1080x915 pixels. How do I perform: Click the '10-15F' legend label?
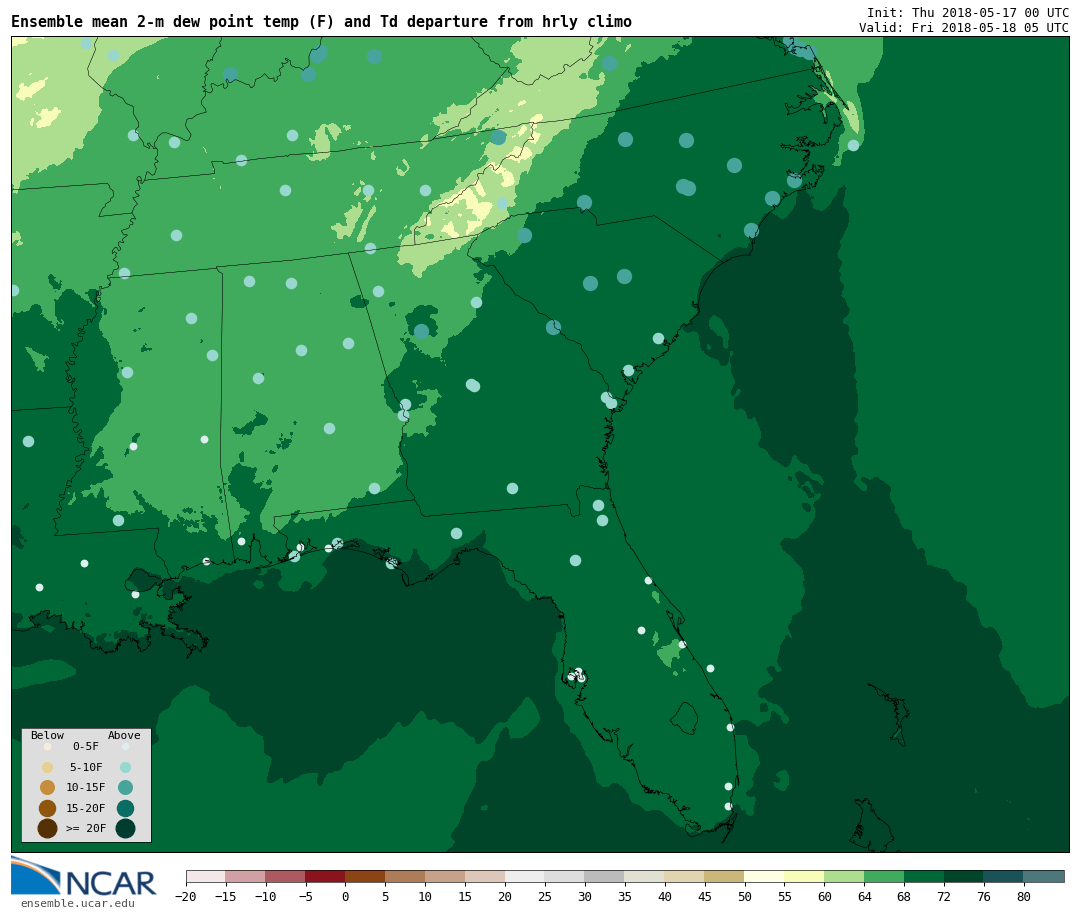(86, 787)
